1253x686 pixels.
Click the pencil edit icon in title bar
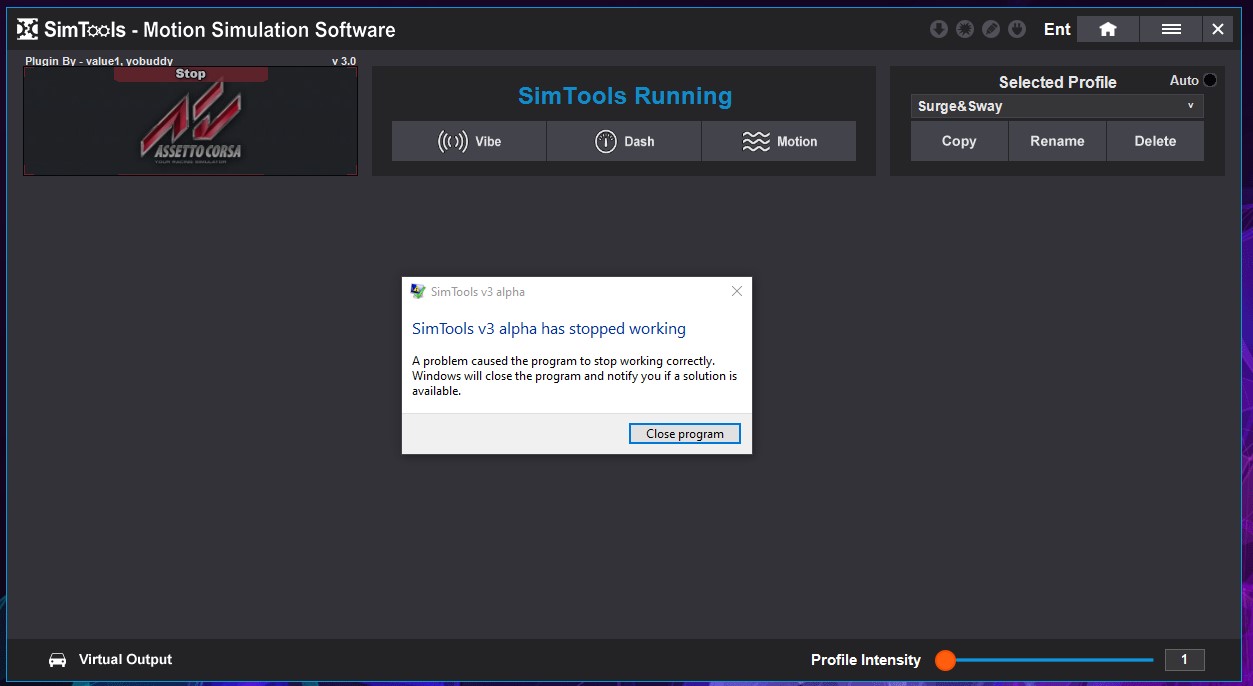pyautogui.click(x=991, y=29)
